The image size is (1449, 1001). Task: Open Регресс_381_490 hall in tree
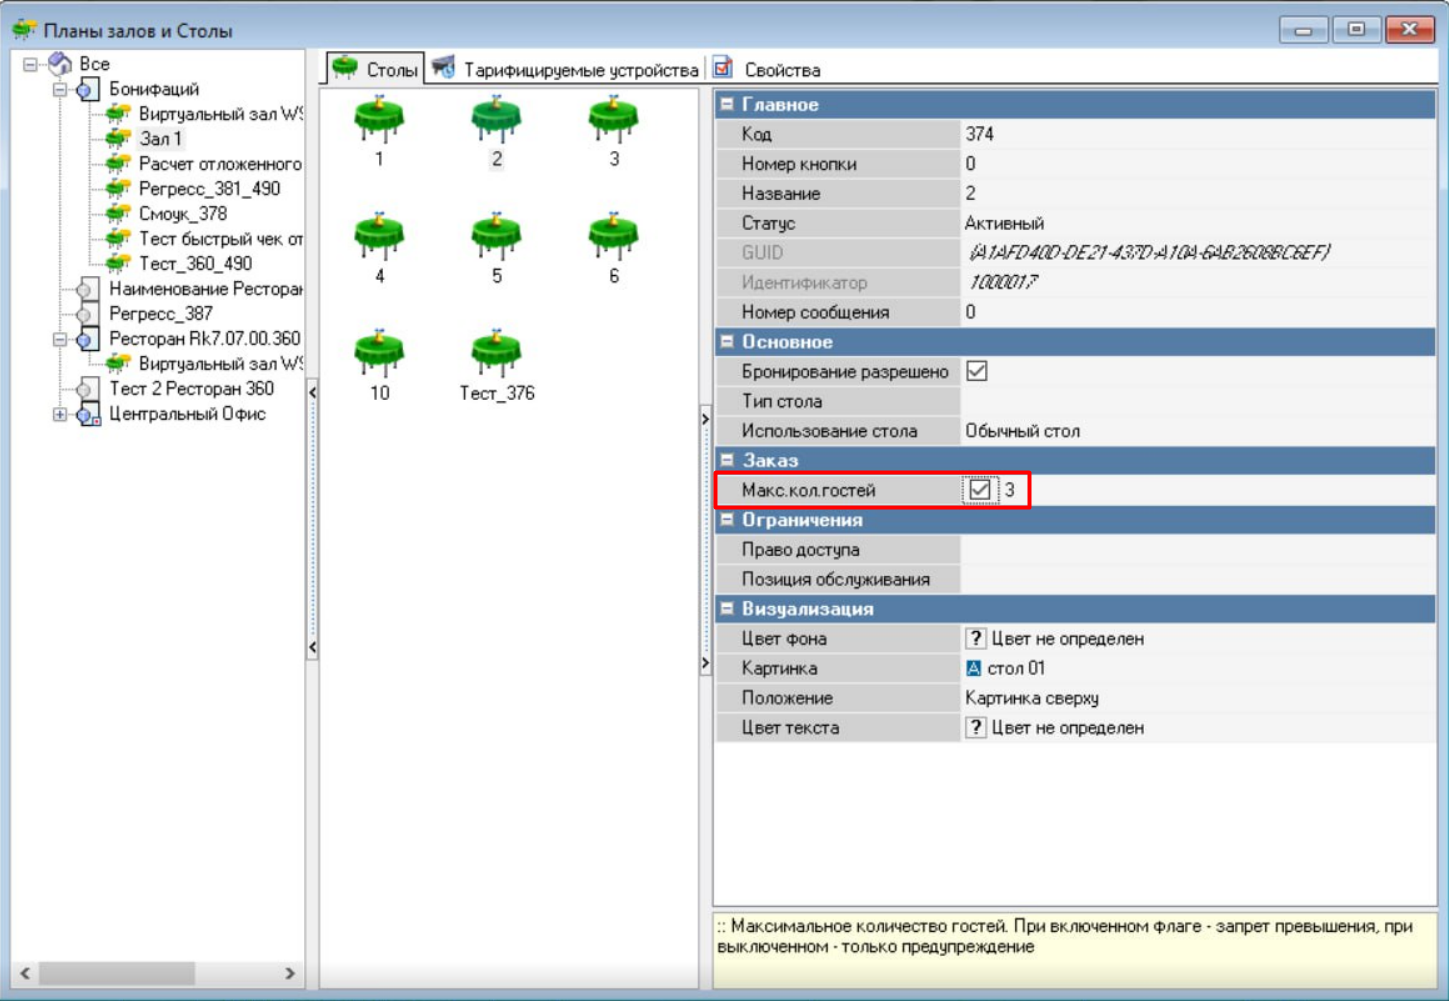208,189
